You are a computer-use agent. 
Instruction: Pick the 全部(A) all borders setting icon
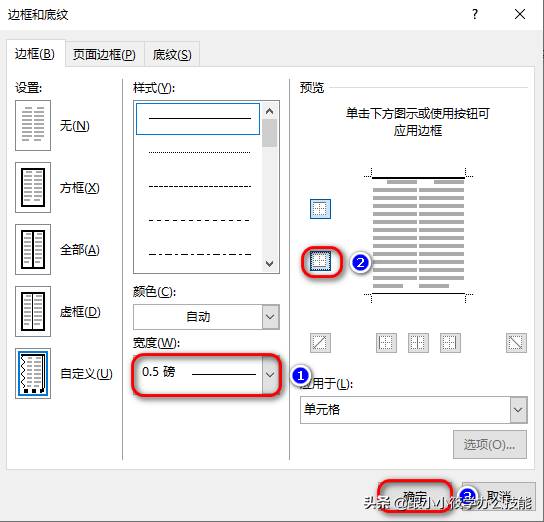[33, 249]
